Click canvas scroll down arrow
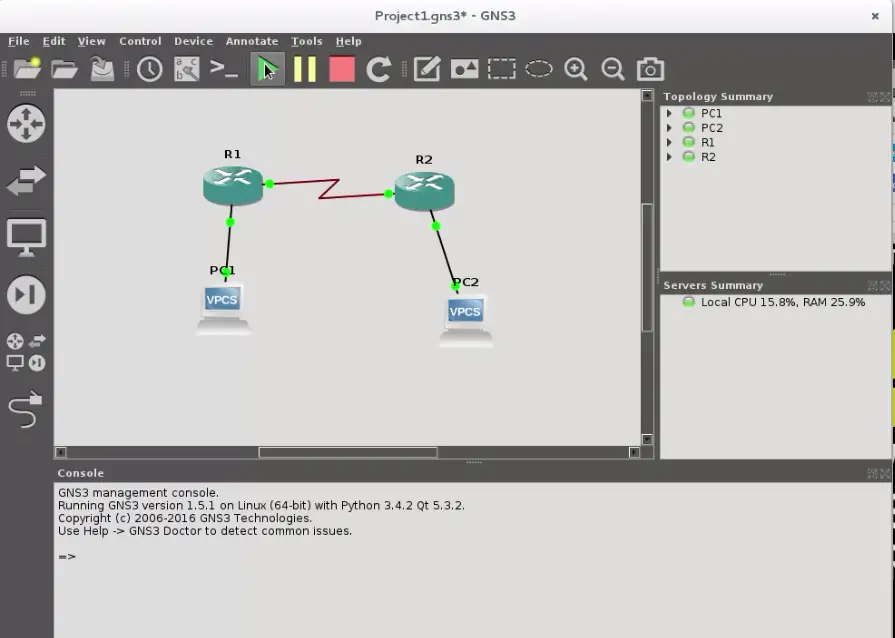895x638 pixels. (x=647, y=439)
